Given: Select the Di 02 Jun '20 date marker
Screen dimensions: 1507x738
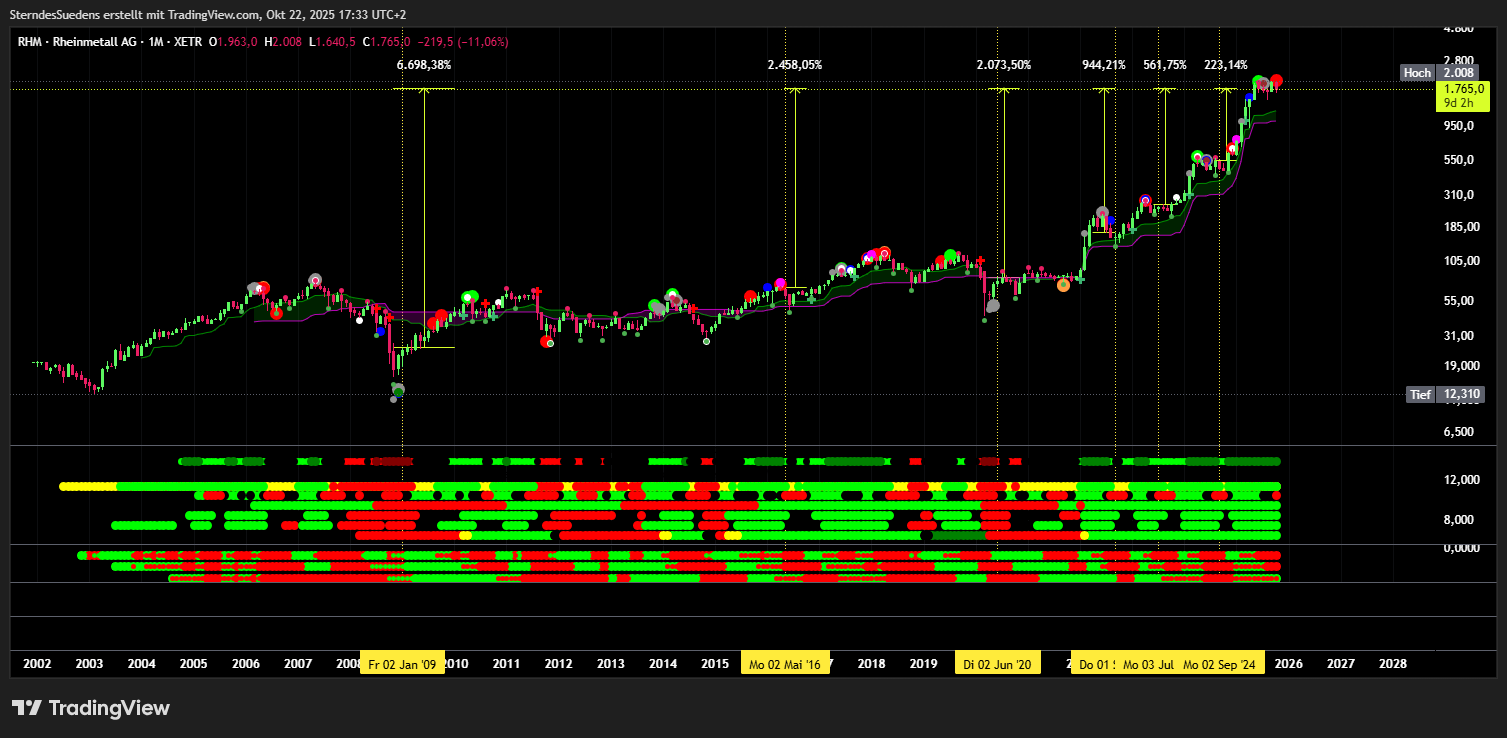Looking at the screenshot, I should pyautogui.click(x=998, y=664).
